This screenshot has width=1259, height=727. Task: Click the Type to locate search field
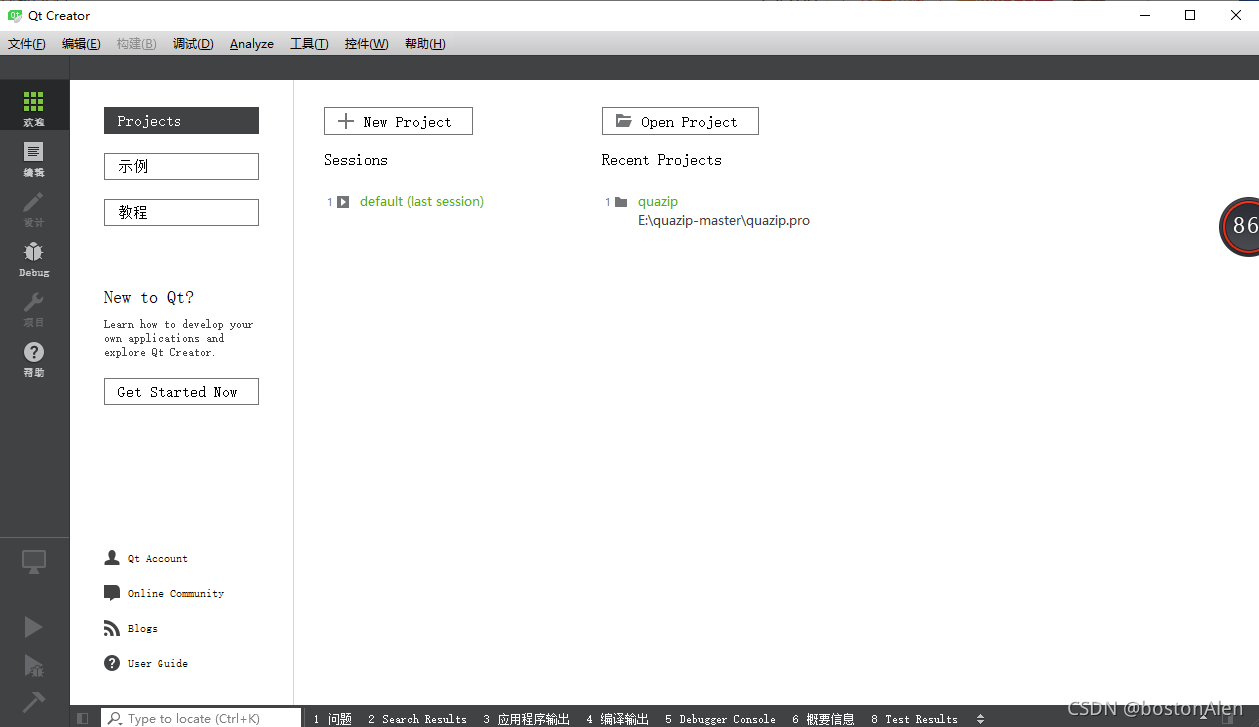[201, 718]
